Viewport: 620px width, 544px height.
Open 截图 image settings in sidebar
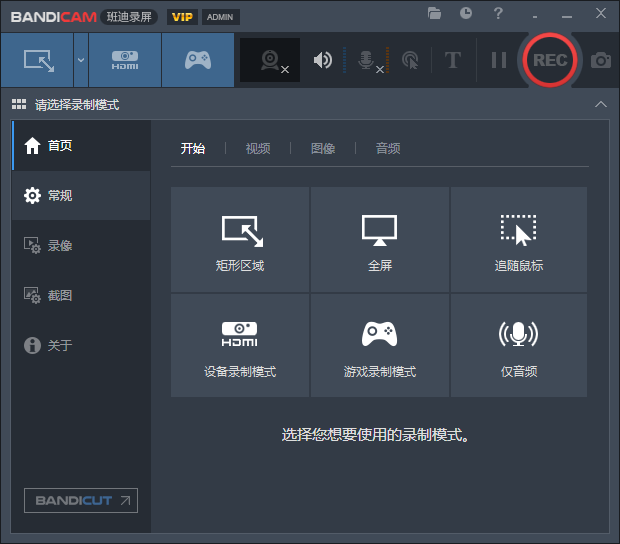click(81, 295)
